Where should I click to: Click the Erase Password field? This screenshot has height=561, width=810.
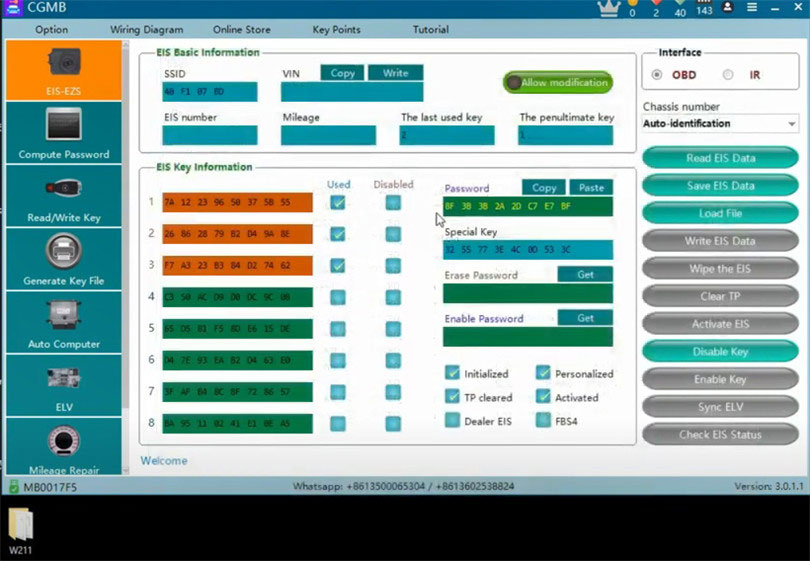(528, 293)
